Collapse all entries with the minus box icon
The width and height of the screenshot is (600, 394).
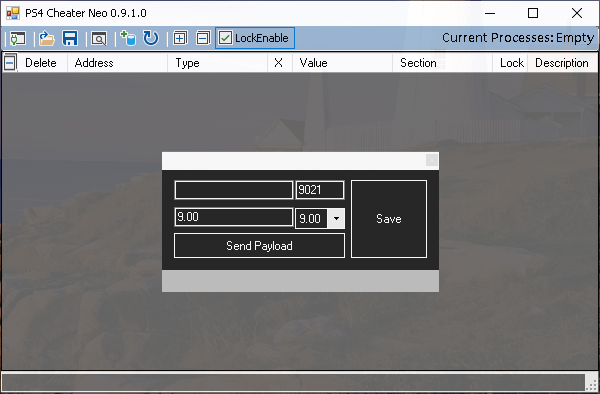click(x=203, y=38)
